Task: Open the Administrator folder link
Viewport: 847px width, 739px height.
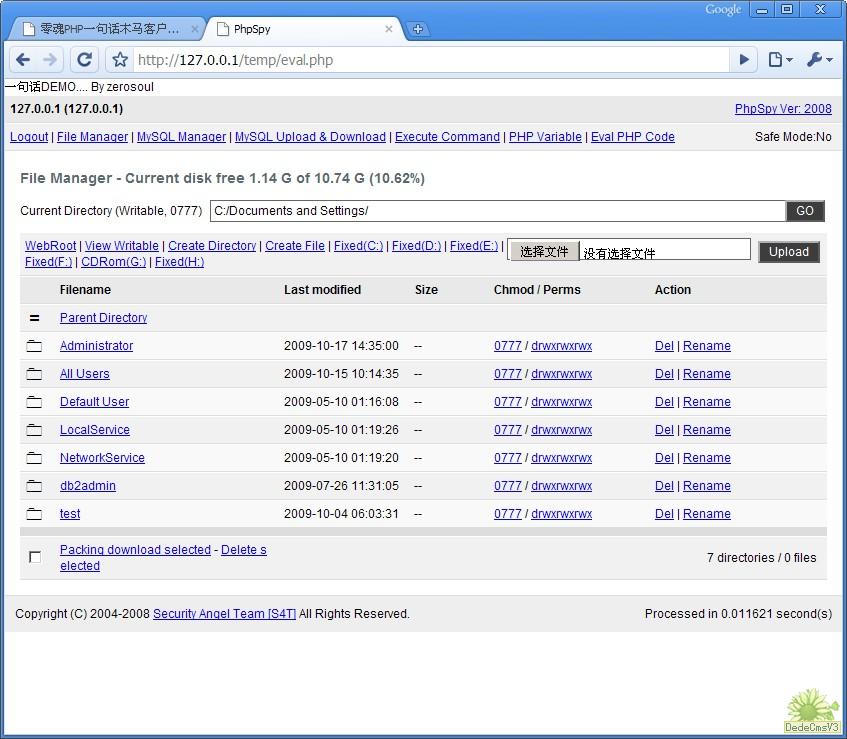Action: coord(96,346)
